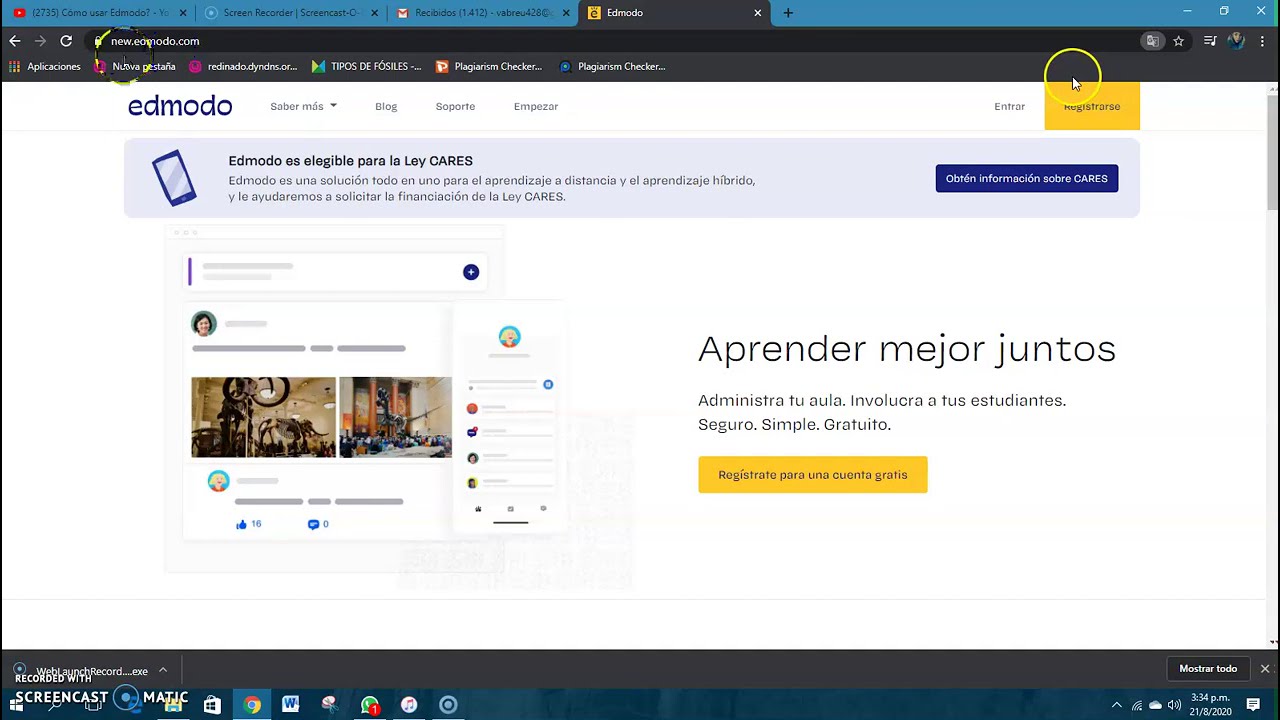Open the Nueva pestaña bookmark
This screenshot has height=720, width=1280.
pyautogui.click(x=135, y=66)
